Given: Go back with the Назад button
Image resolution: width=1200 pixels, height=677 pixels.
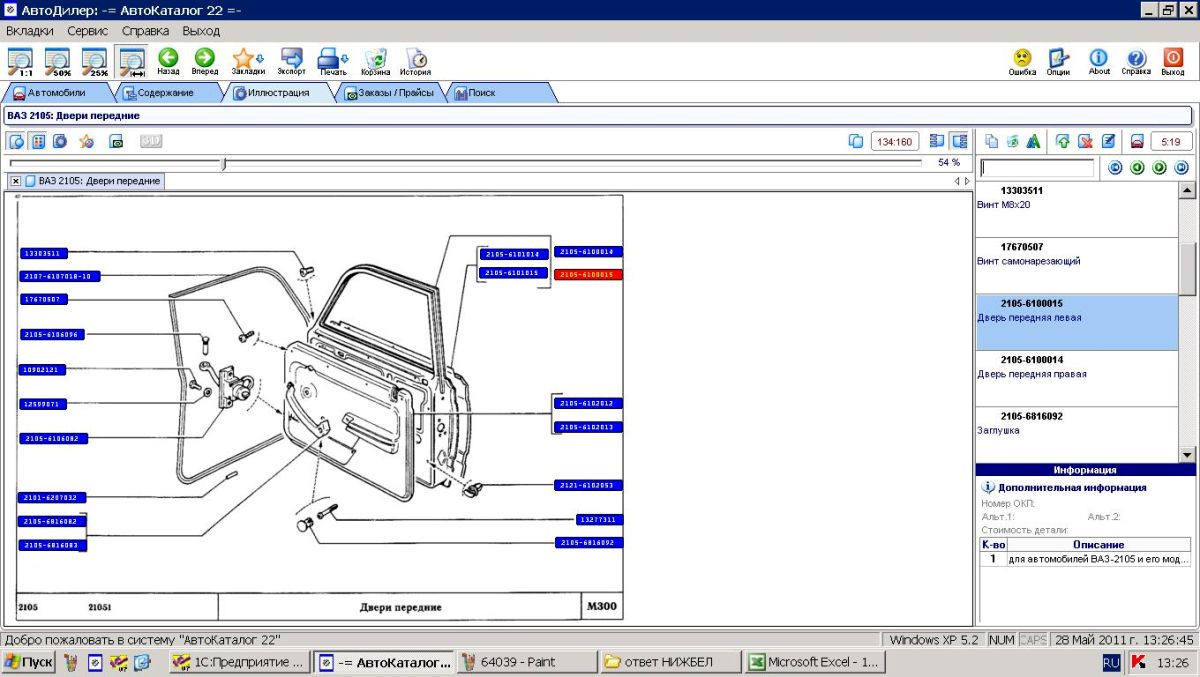Looking at the screenshot, I should pyautogui.click(x=168, y=62).
